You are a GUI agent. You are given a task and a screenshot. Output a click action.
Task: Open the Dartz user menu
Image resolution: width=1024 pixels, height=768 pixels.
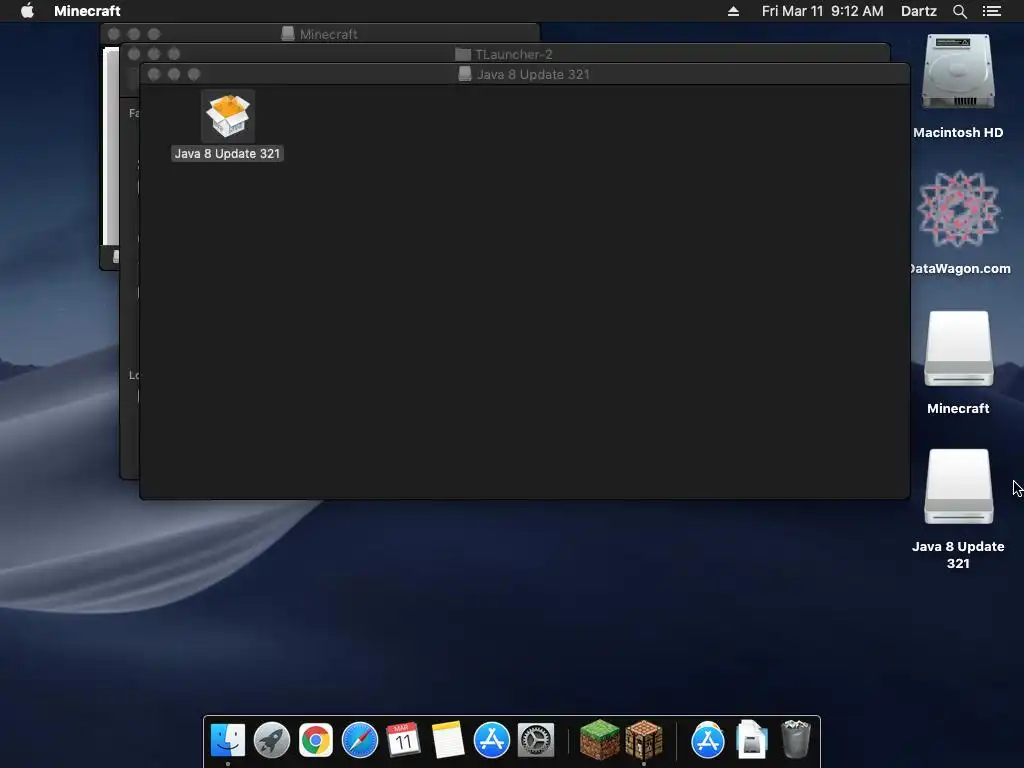918,11
